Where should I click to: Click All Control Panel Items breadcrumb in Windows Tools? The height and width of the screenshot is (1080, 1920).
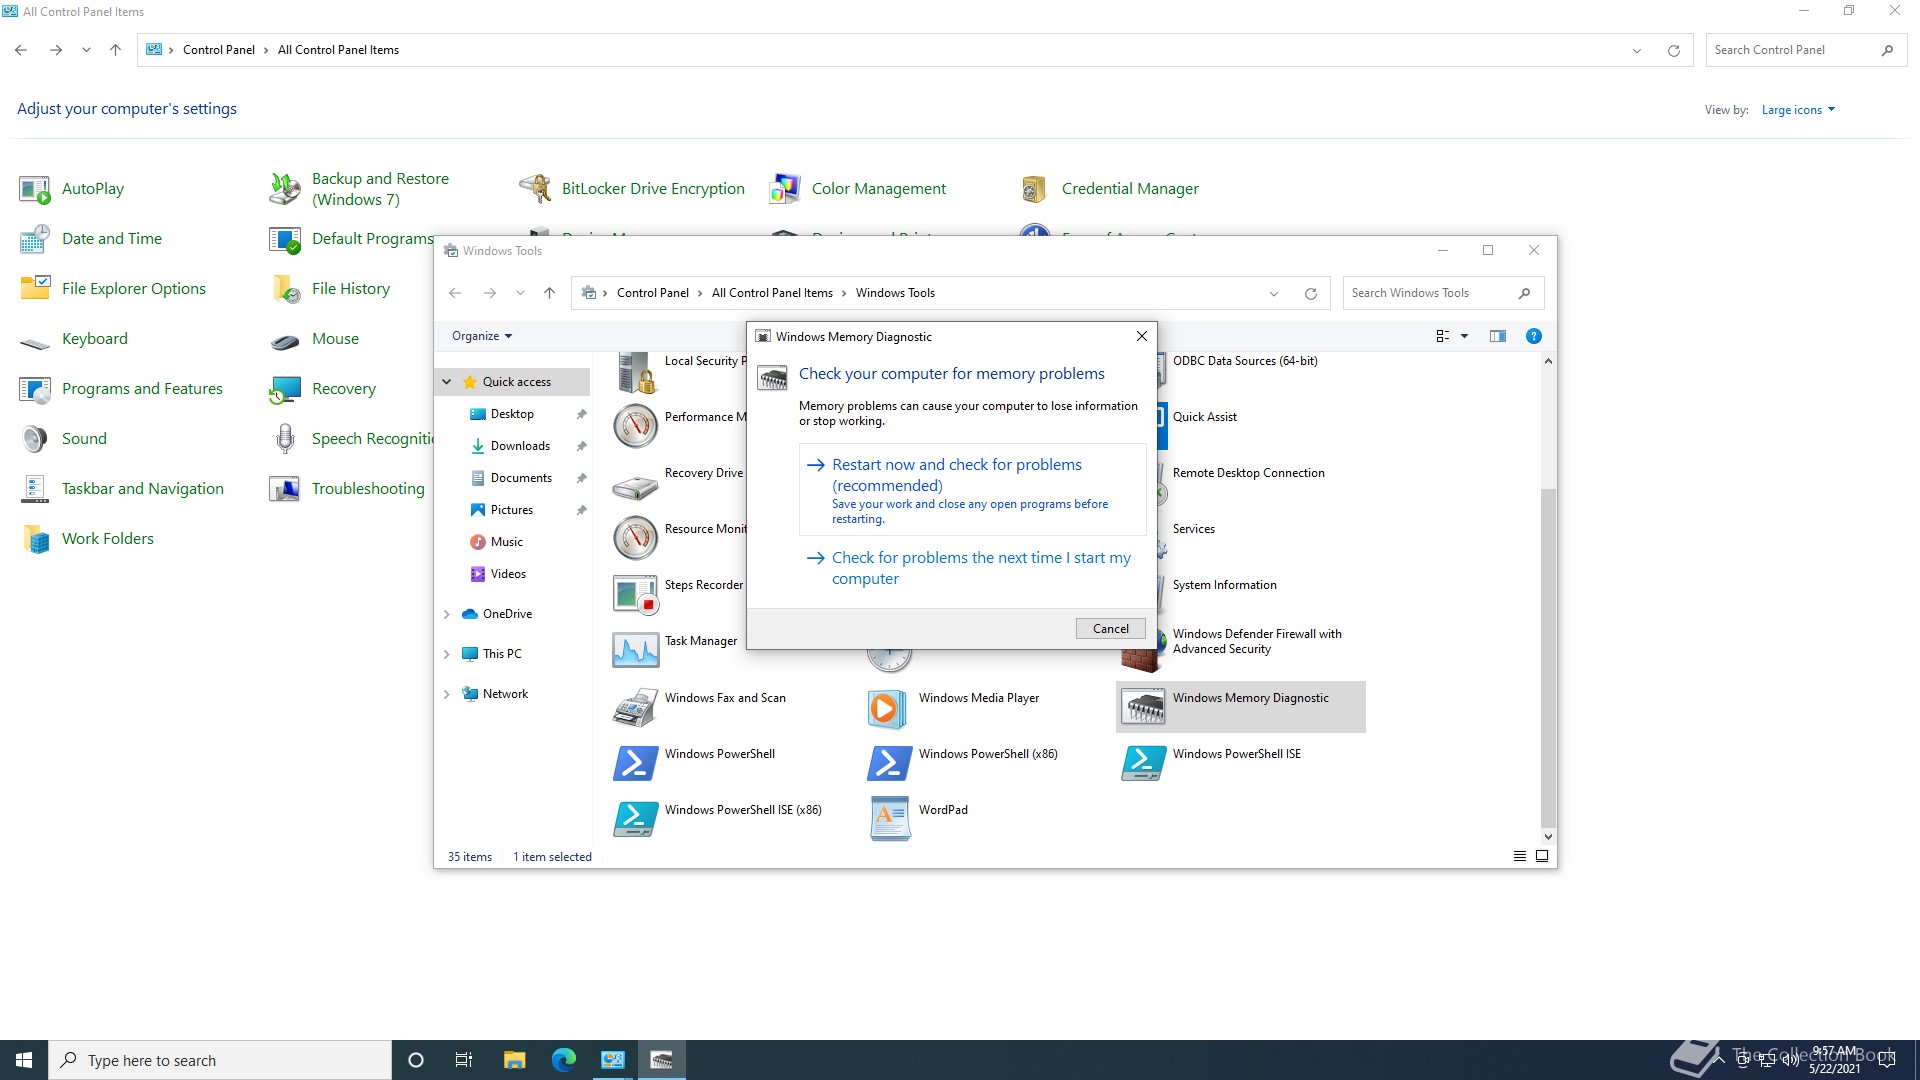772,293
